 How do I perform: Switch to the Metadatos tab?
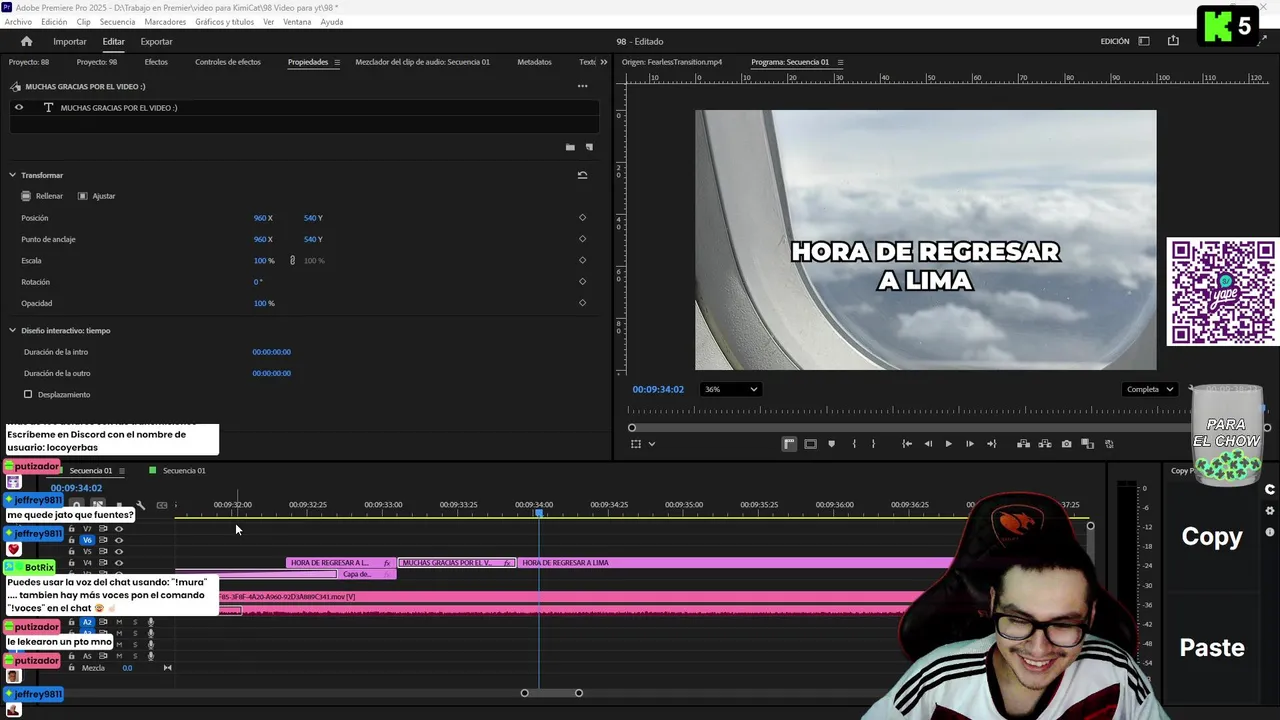[534, 62]
